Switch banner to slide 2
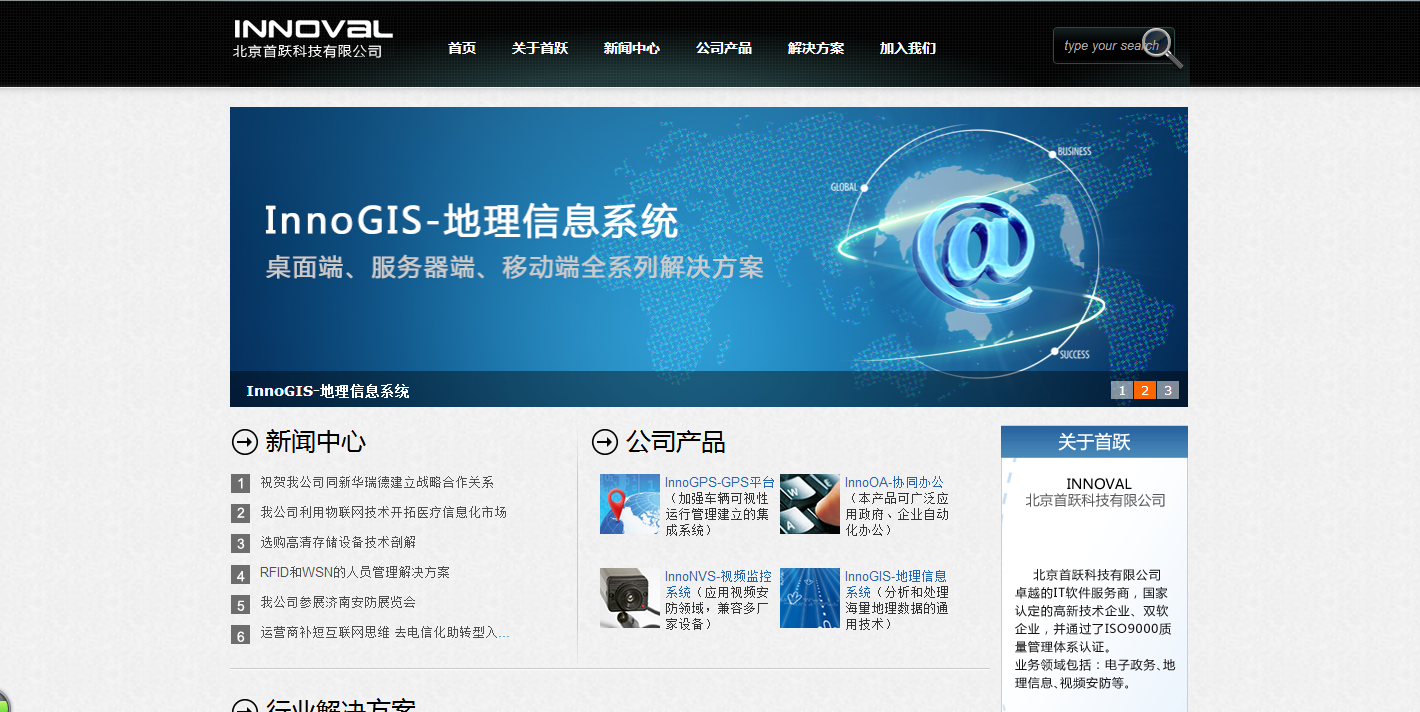Screen dimensions: 1420x712 click(x=1145, y=390)
